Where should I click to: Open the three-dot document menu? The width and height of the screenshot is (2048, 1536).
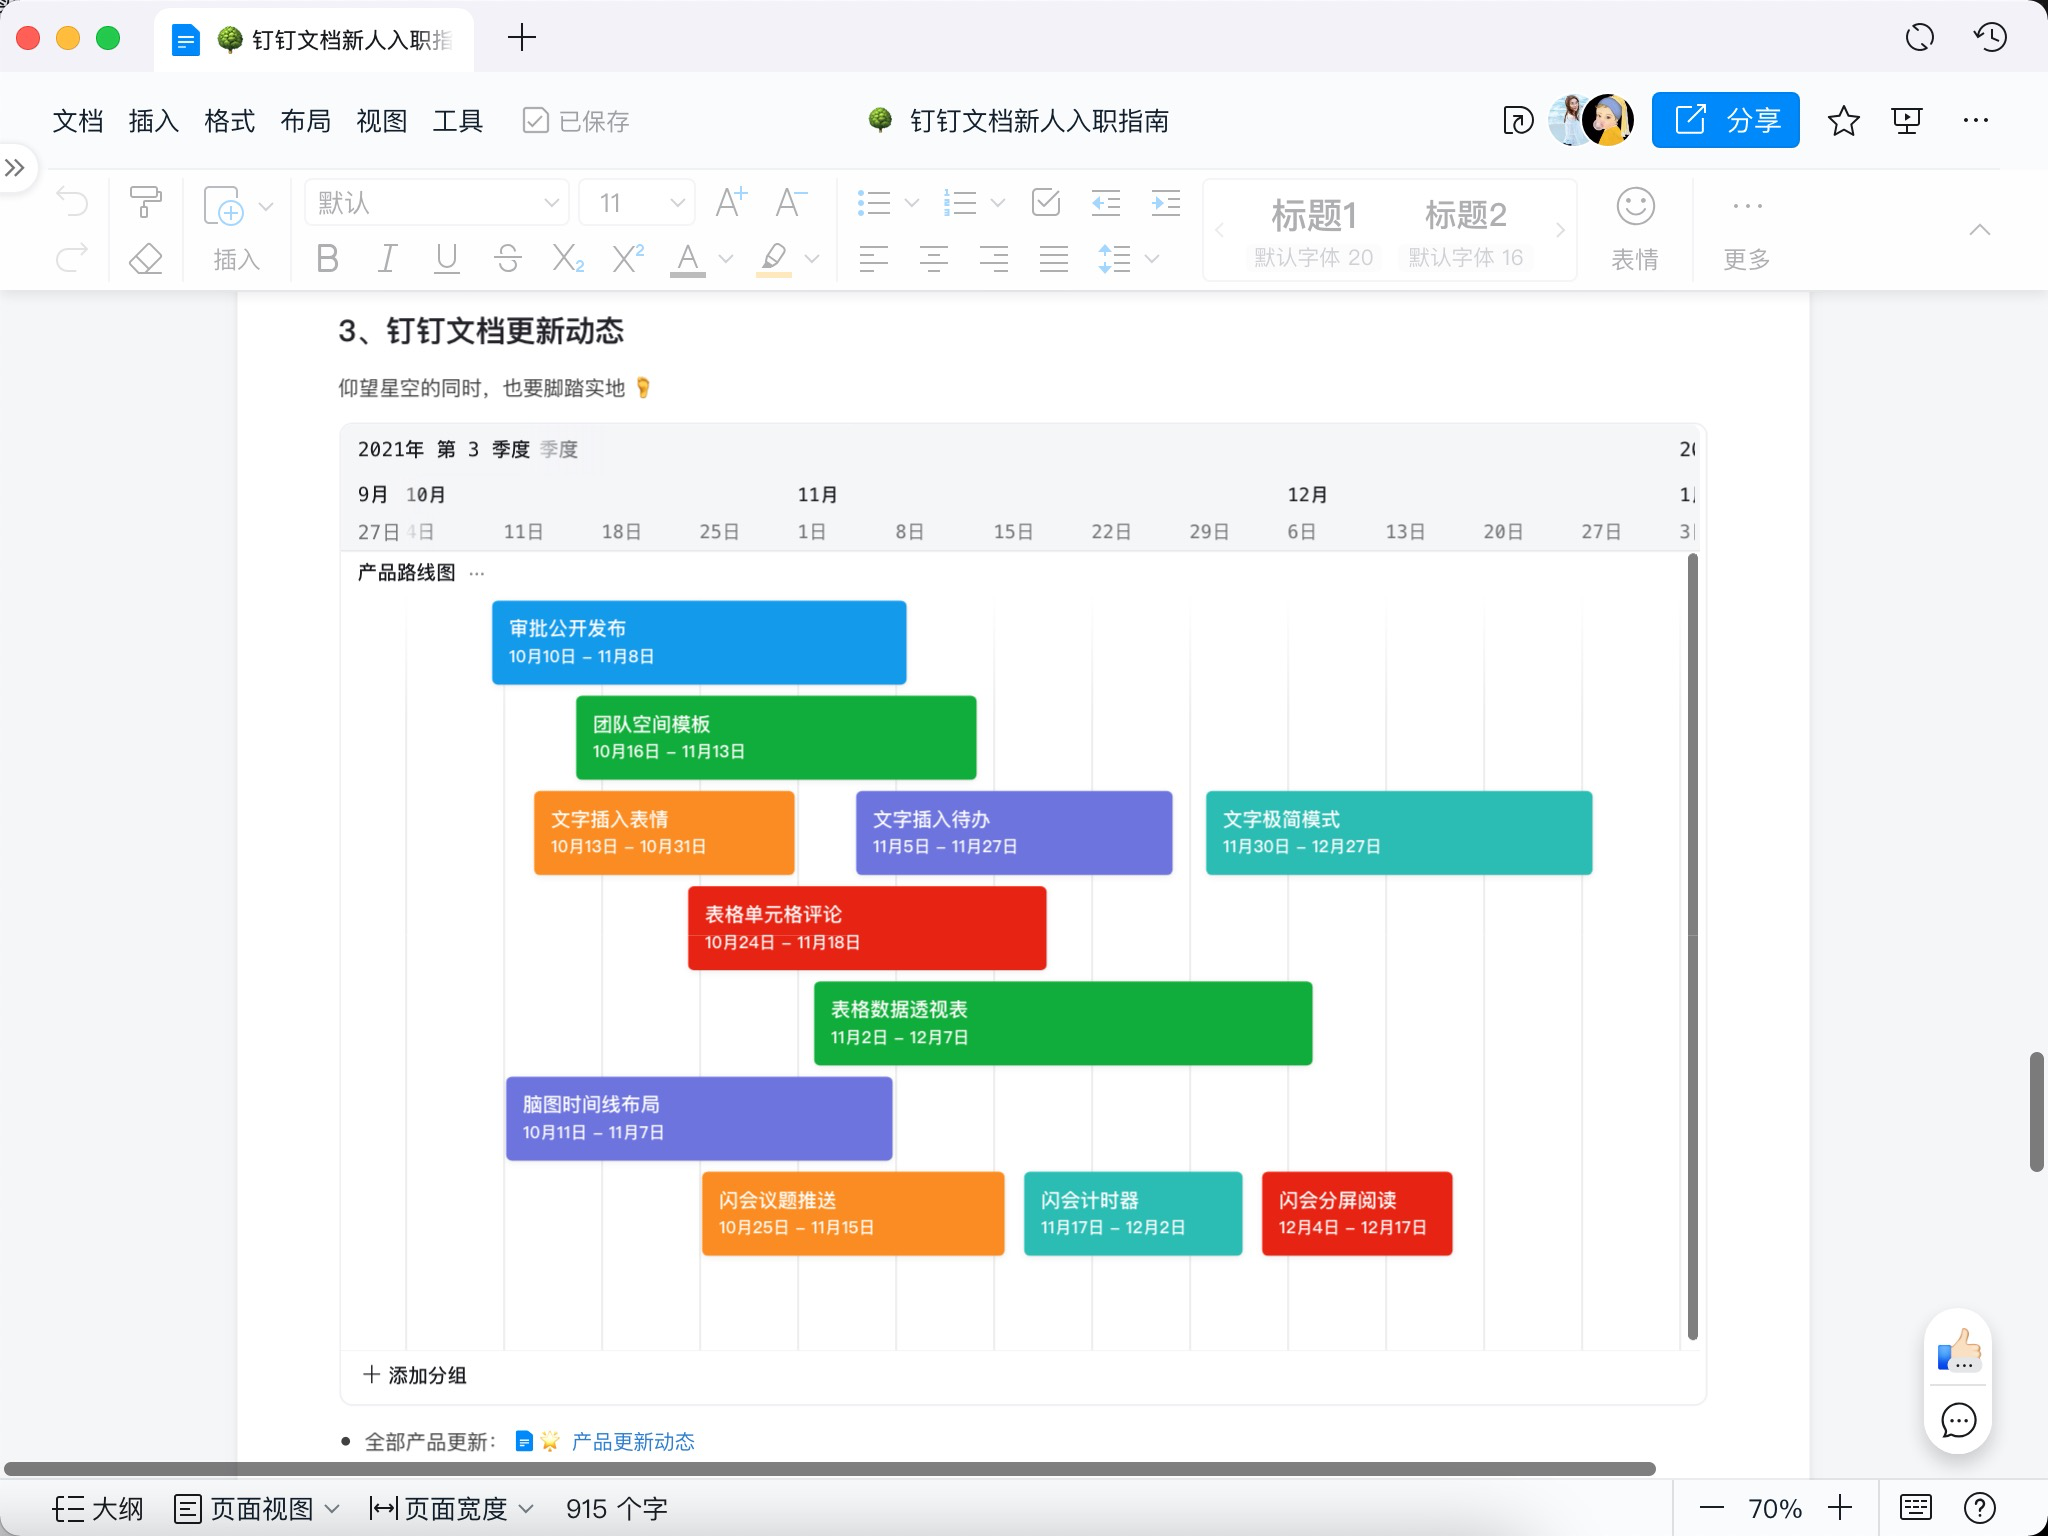(1975, 121)
